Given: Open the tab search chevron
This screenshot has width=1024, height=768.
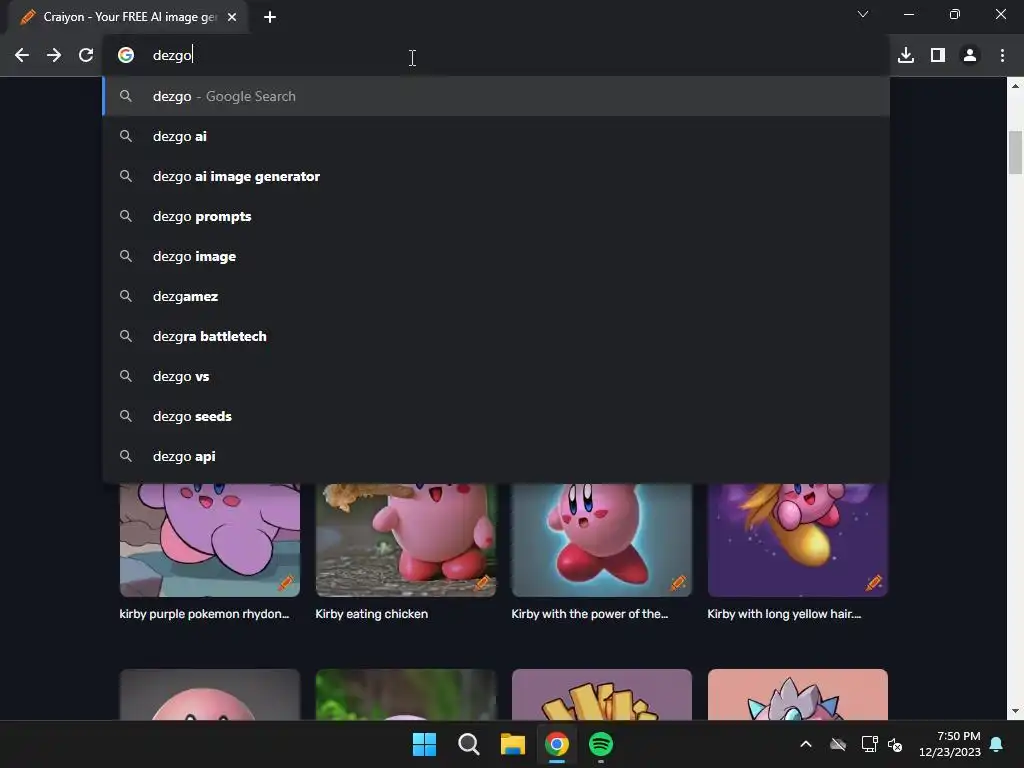Looking at the screenshot, I should tap(863, 14).
